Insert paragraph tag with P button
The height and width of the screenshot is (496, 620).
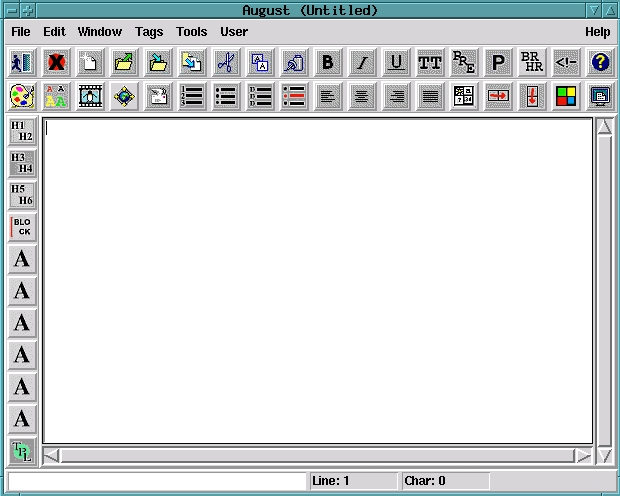[498, 62]
